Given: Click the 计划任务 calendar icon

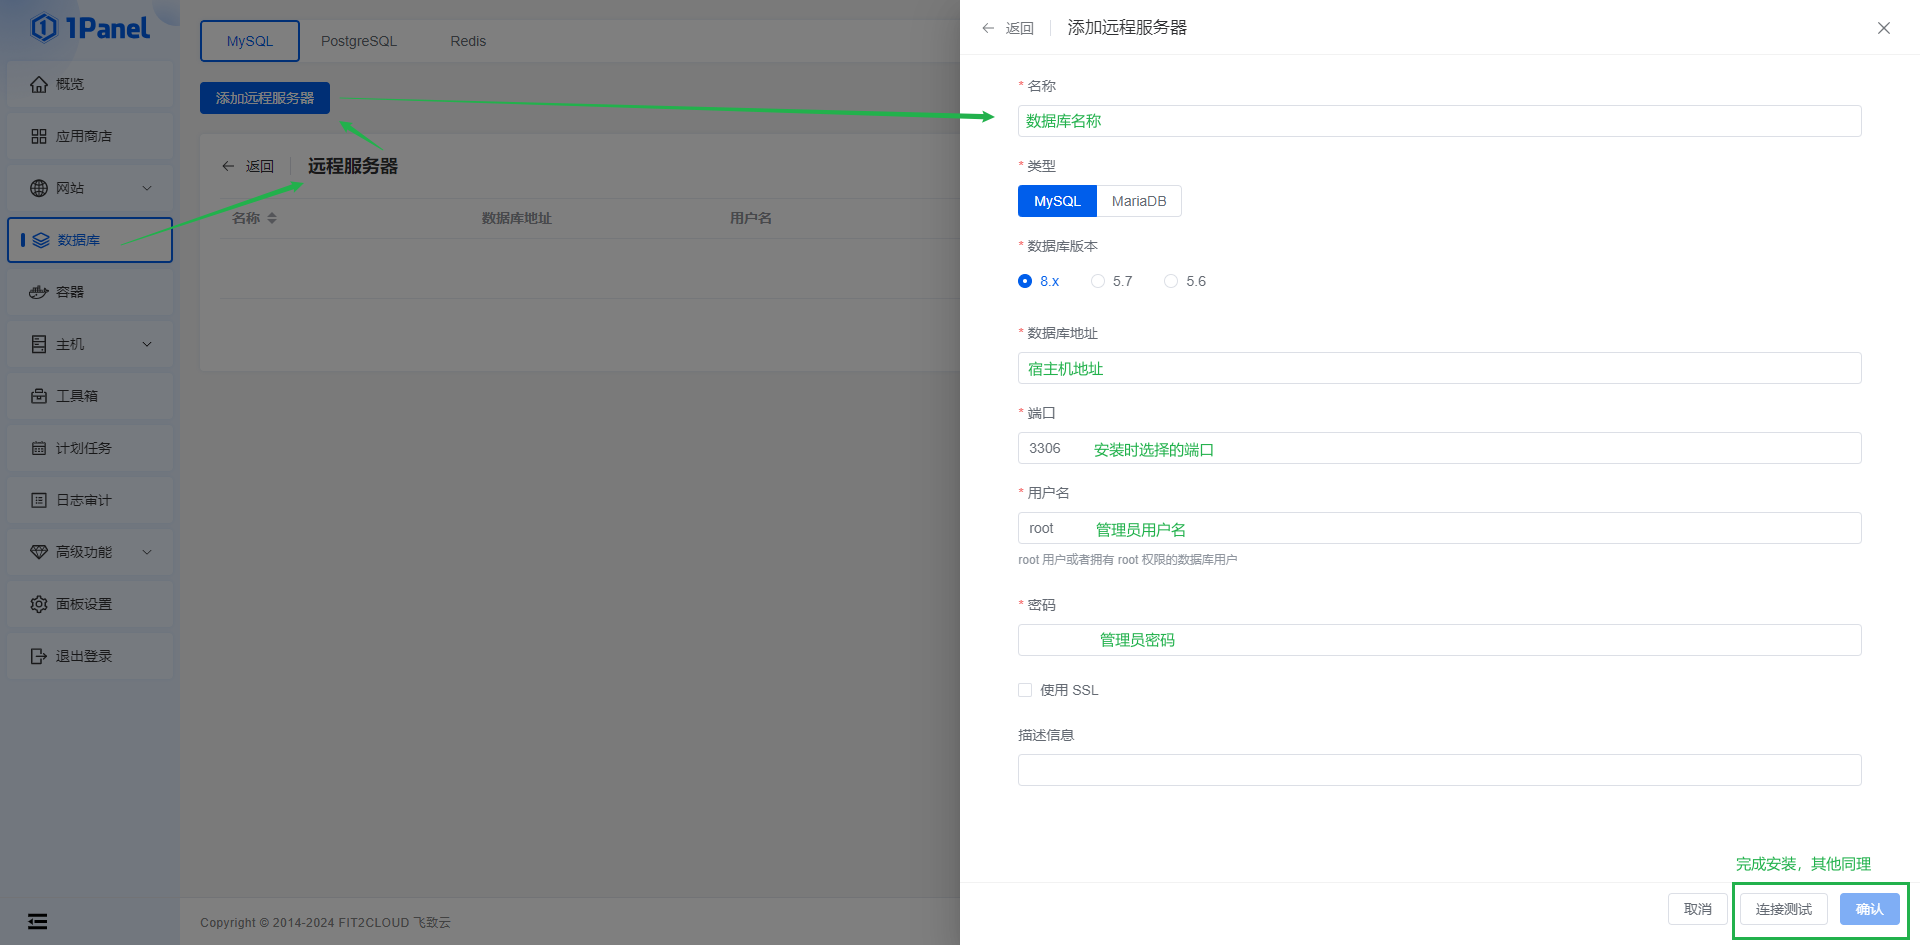Looking at the screenshot, I should pos(39,448).
